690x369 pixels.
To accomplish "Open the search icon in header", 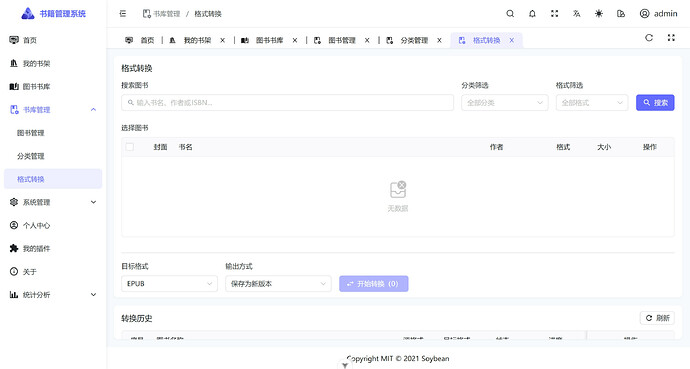I will (x=510, y=14).
